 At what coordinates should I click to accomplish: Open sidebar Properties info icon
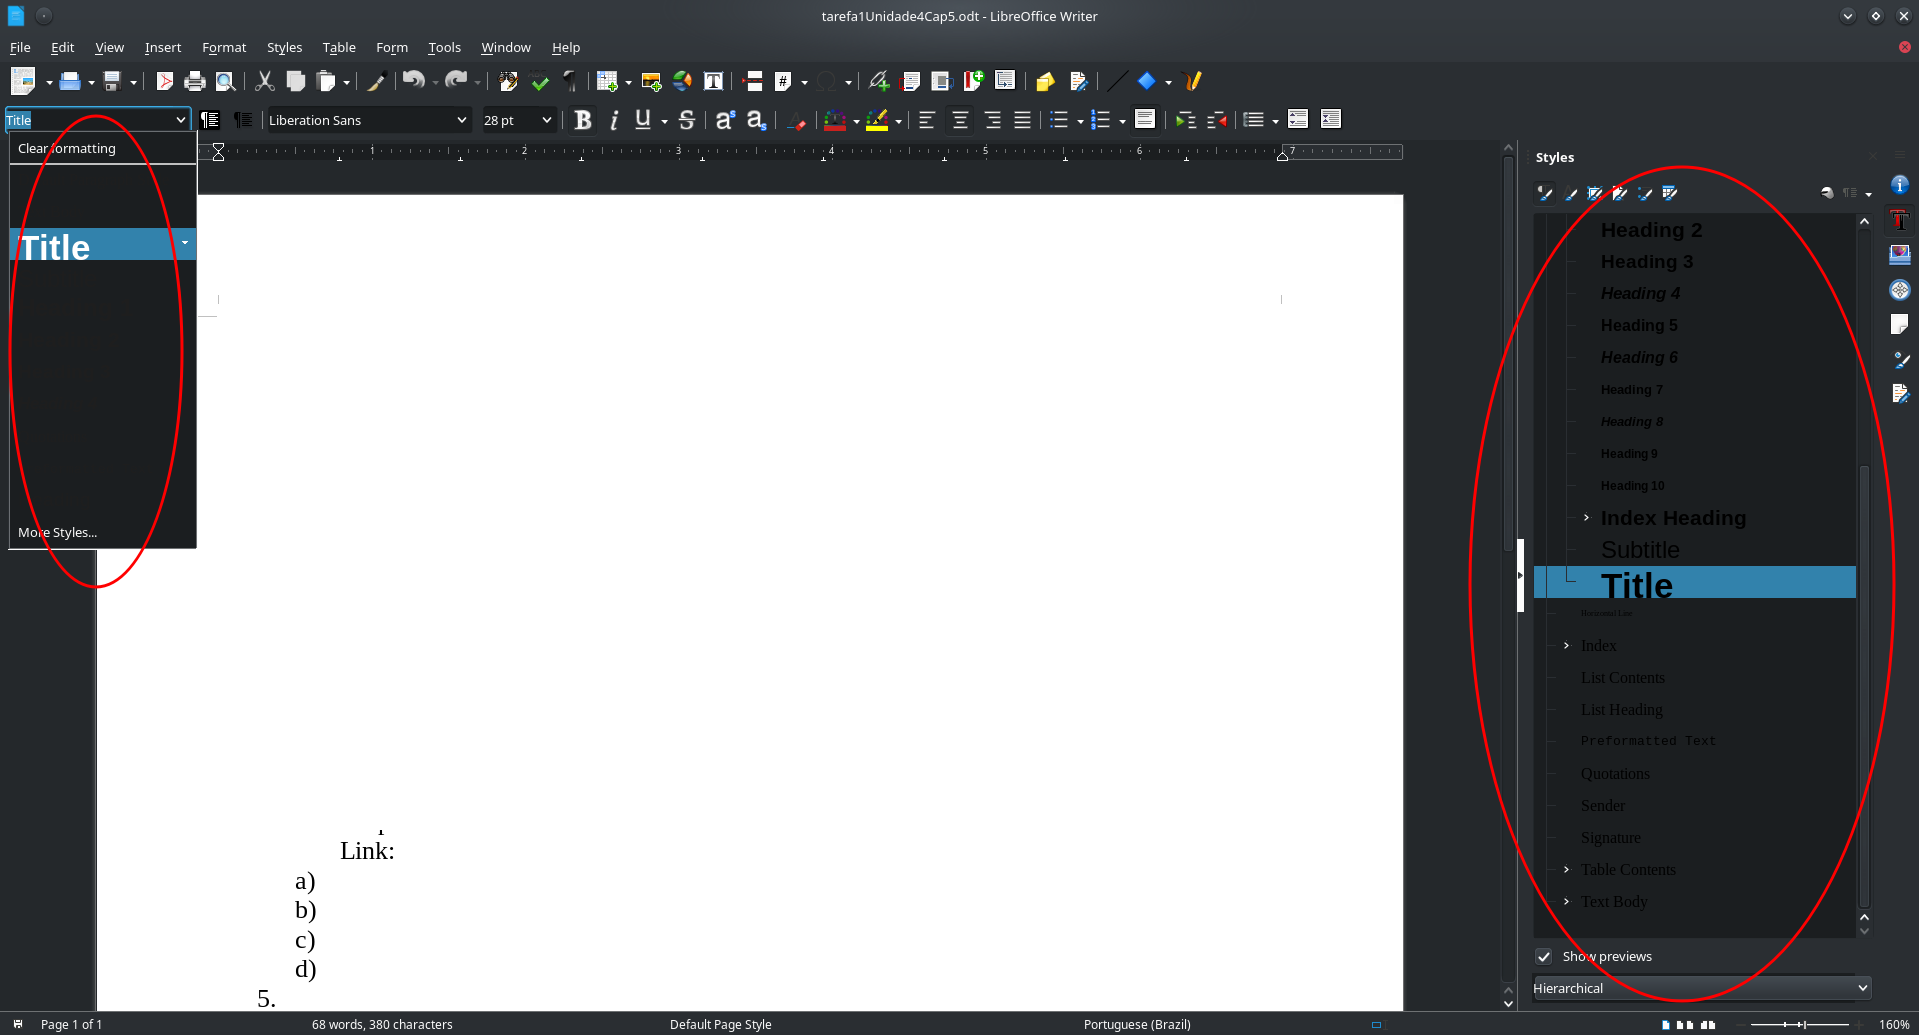(1900, 185)
